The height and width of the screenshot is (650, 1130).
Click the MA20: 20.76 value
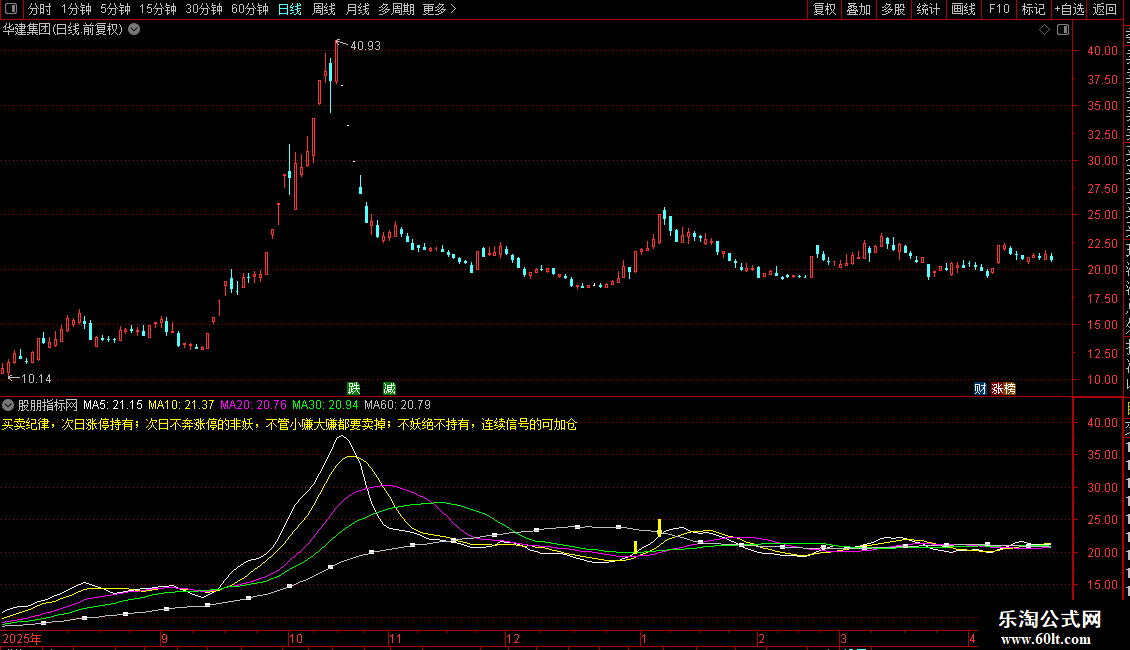pos(253,405)
